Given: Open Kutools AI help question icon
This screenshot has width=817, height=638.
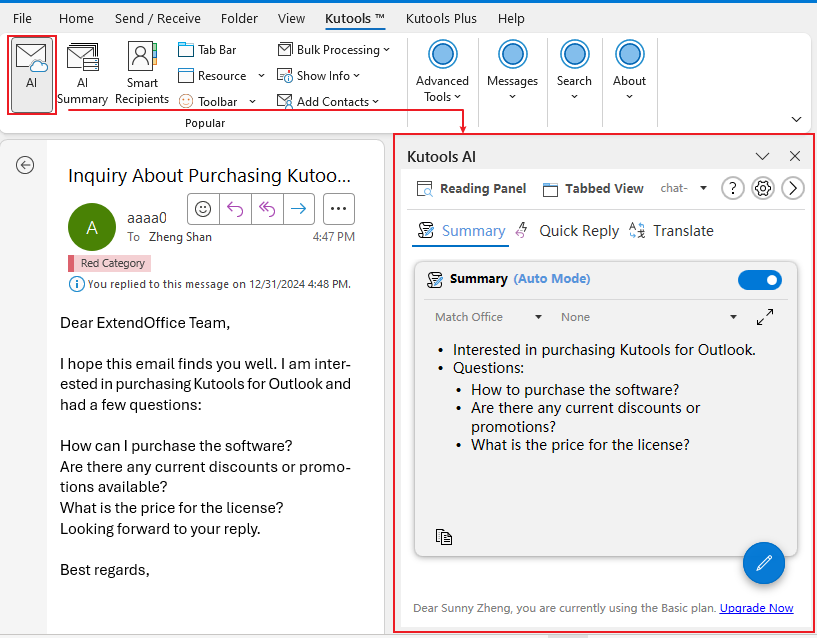Looking at the screenshot, I should (732, 188).
